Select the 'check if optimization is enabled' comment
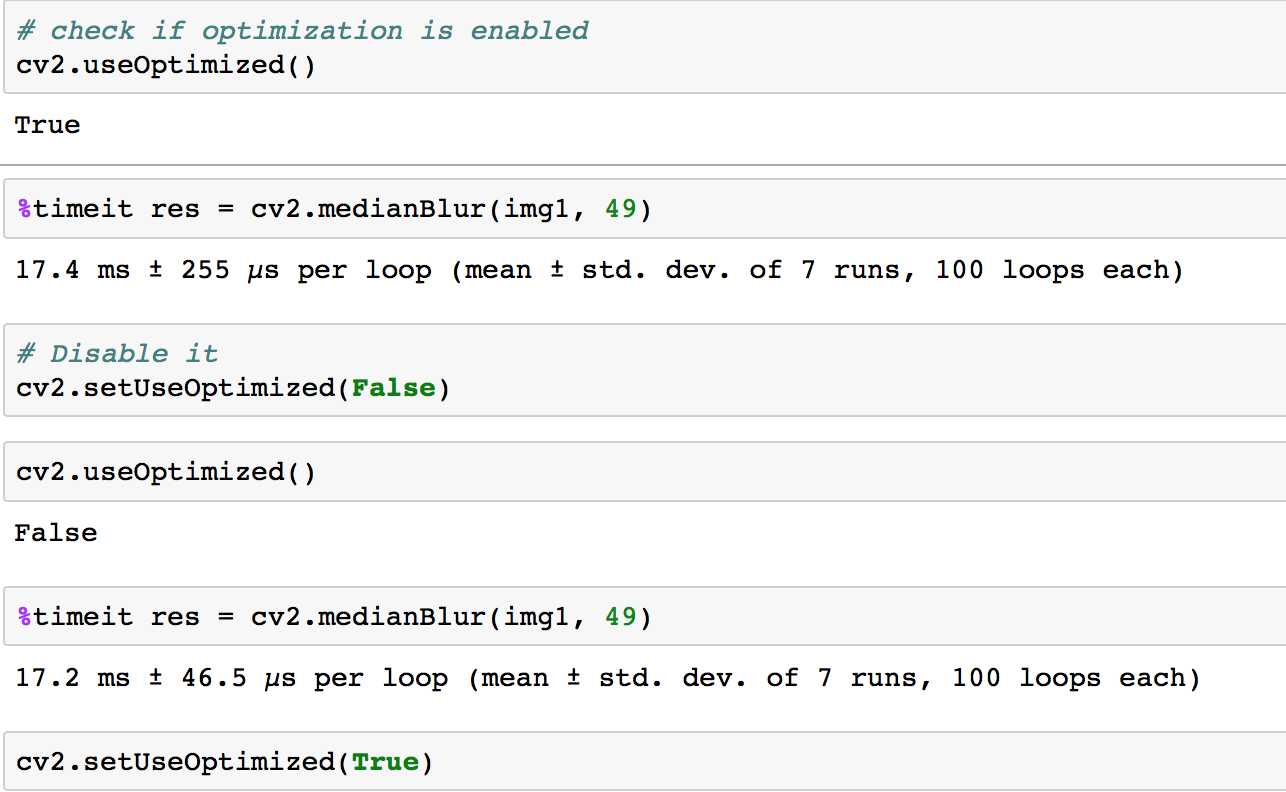Screen dimensions: 1286x792 [302, 31]
